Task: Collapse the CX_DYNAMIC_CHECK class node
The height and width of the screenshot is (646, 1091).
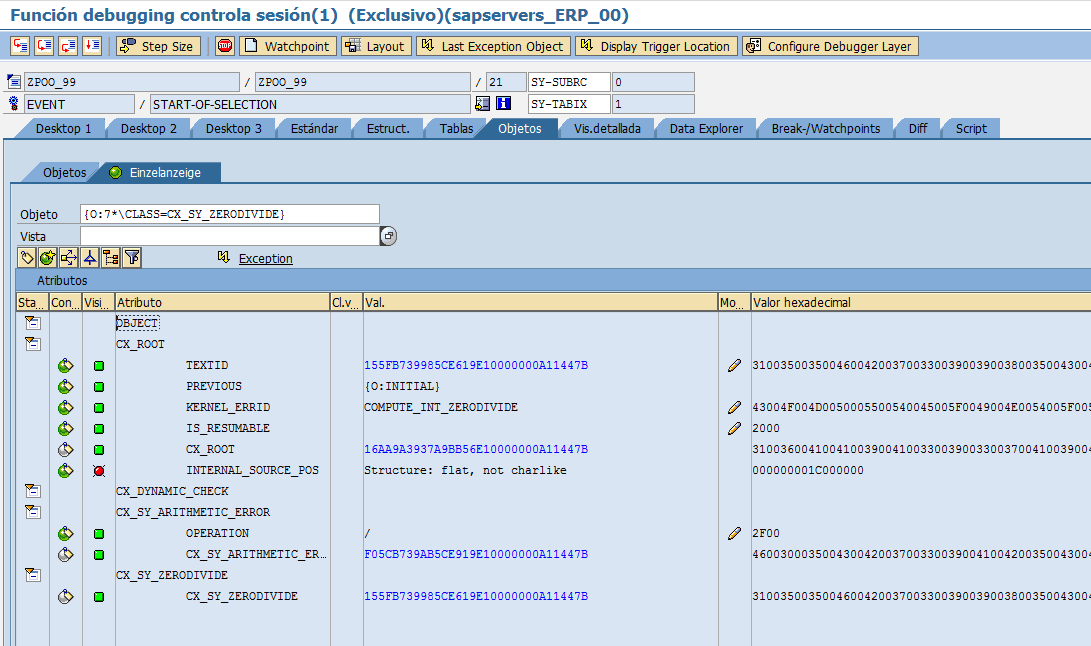Action: tap(32, 491)
